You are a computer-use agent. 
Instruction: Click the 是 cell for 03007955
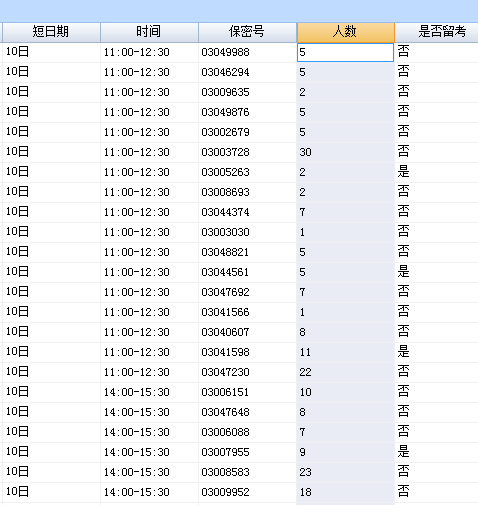coord(437,452)
